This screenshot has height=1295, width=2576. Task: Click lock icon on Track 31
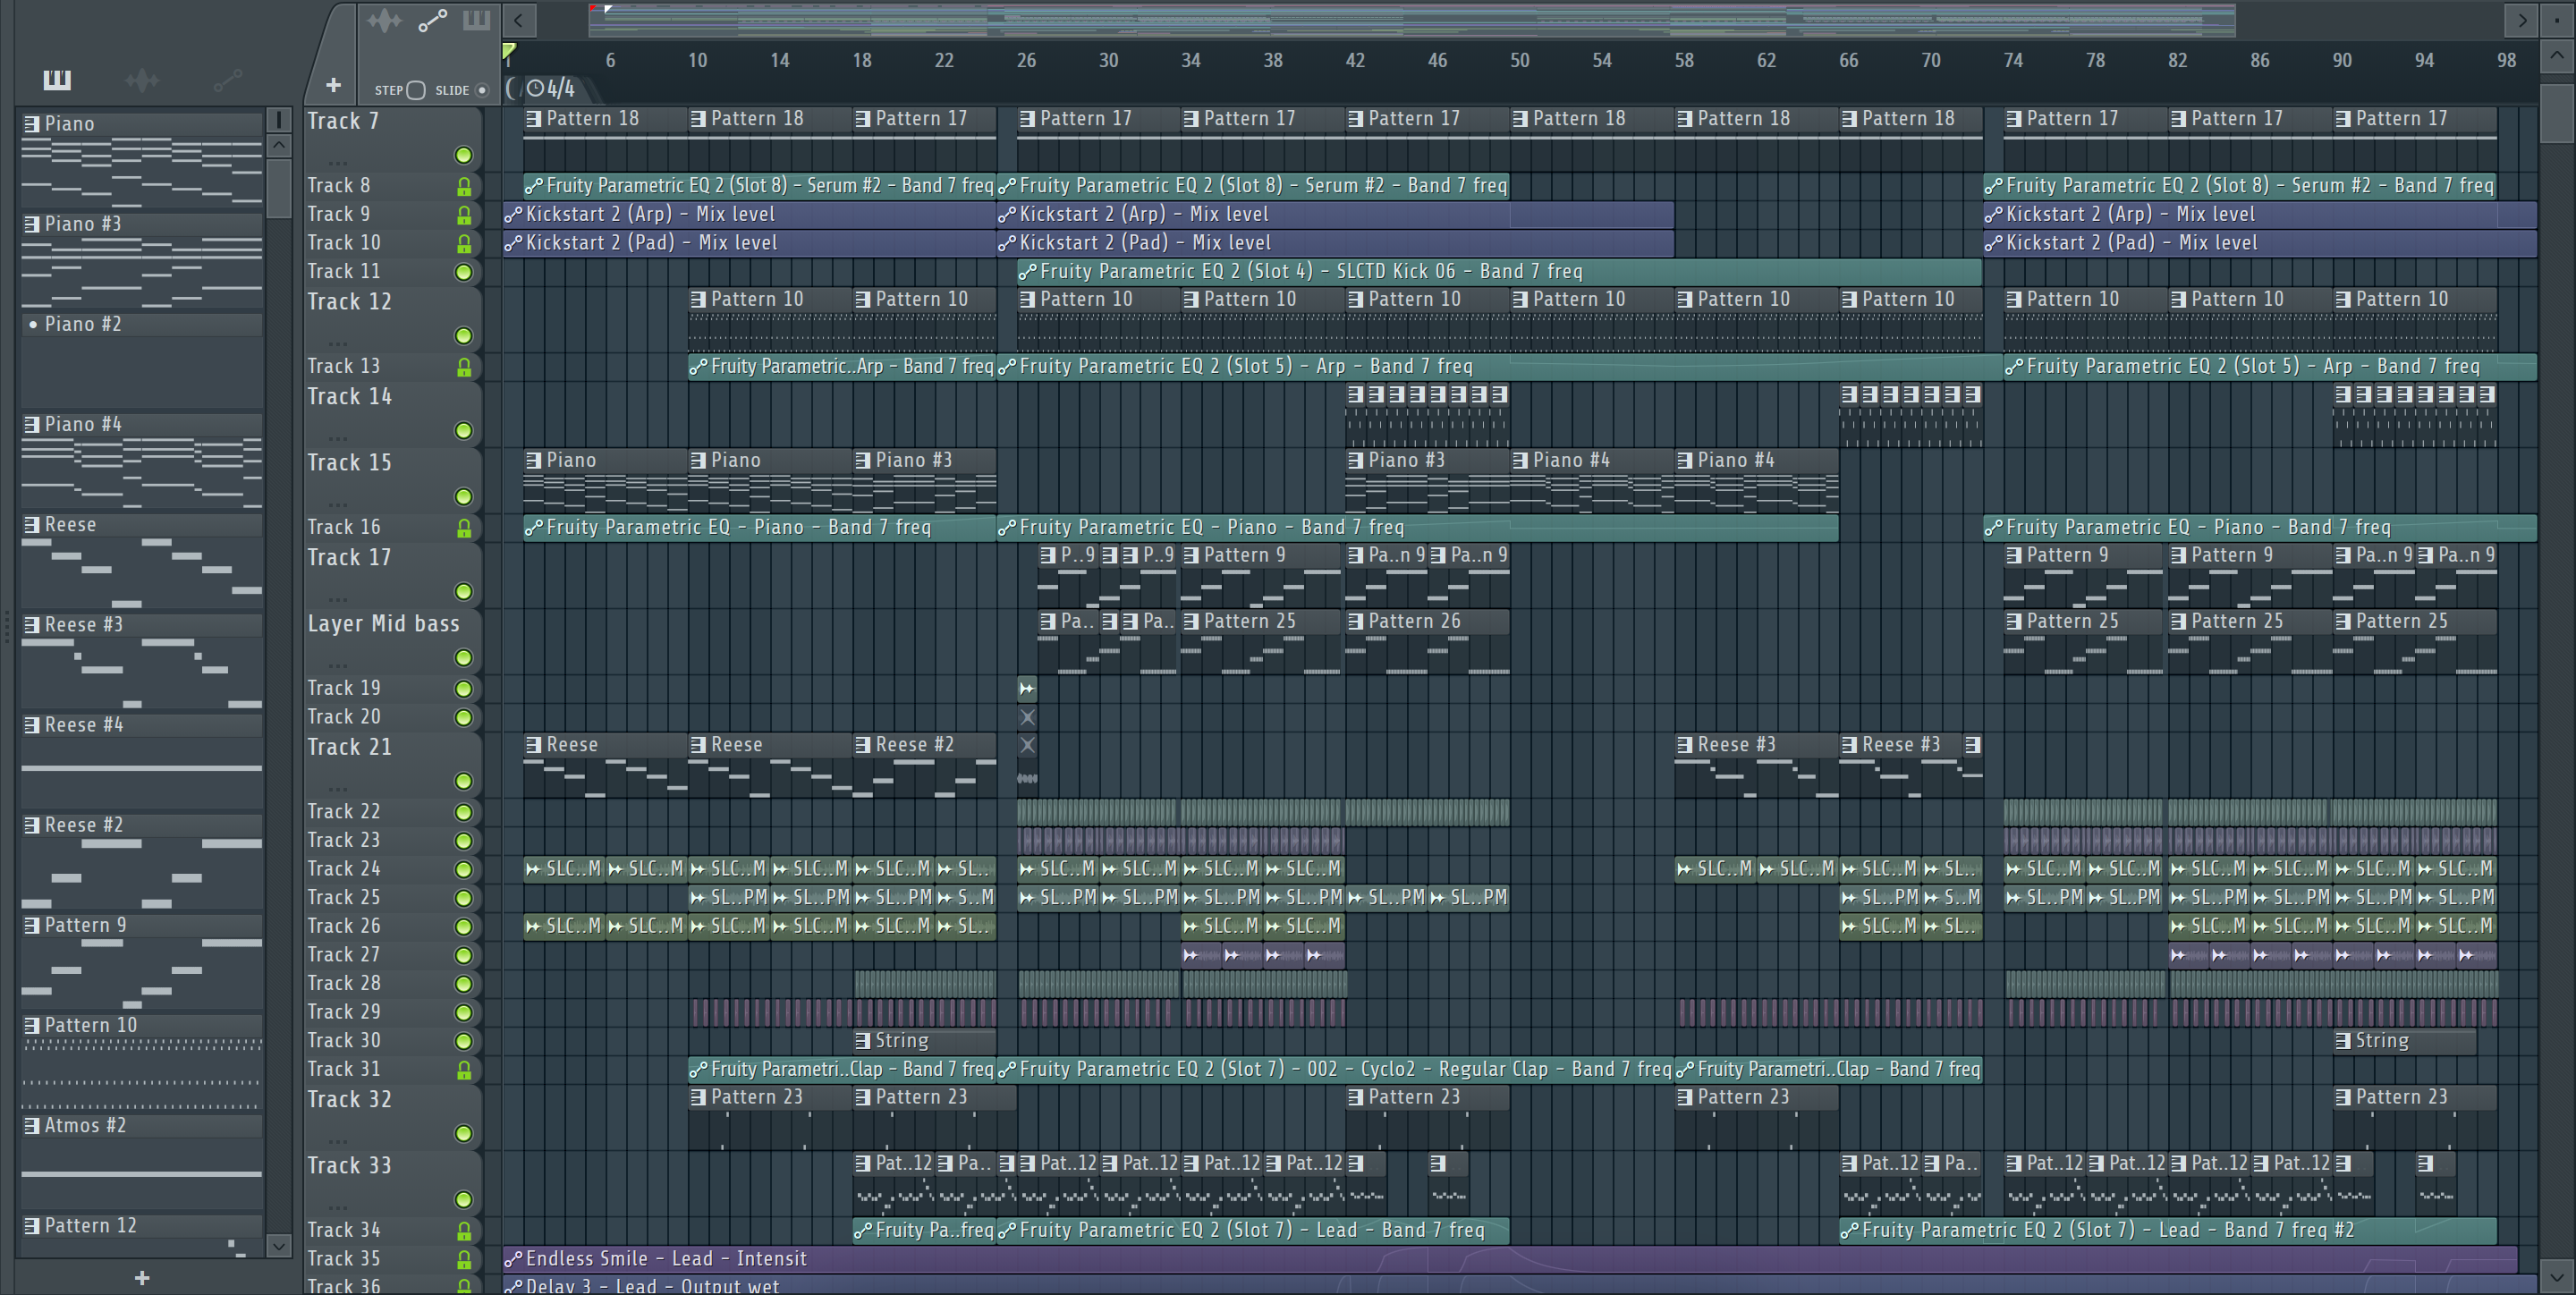click(x=464, y=1070)
